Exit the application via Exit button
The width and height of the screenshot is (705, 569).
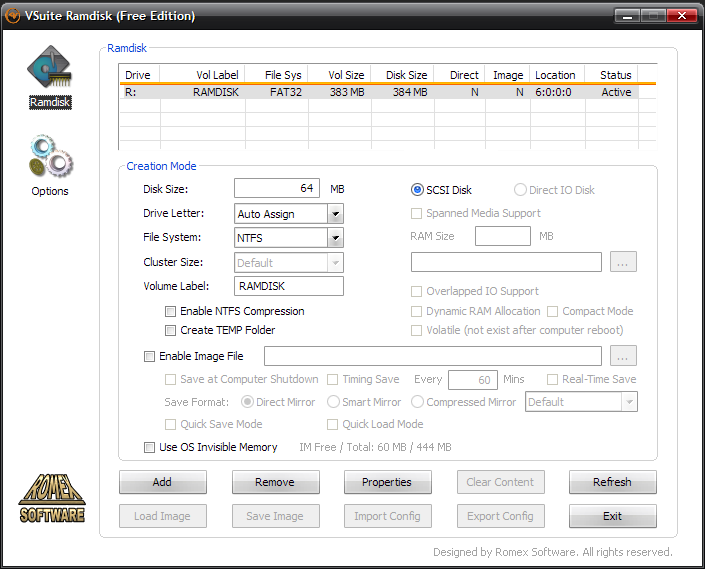click(613, 516)
